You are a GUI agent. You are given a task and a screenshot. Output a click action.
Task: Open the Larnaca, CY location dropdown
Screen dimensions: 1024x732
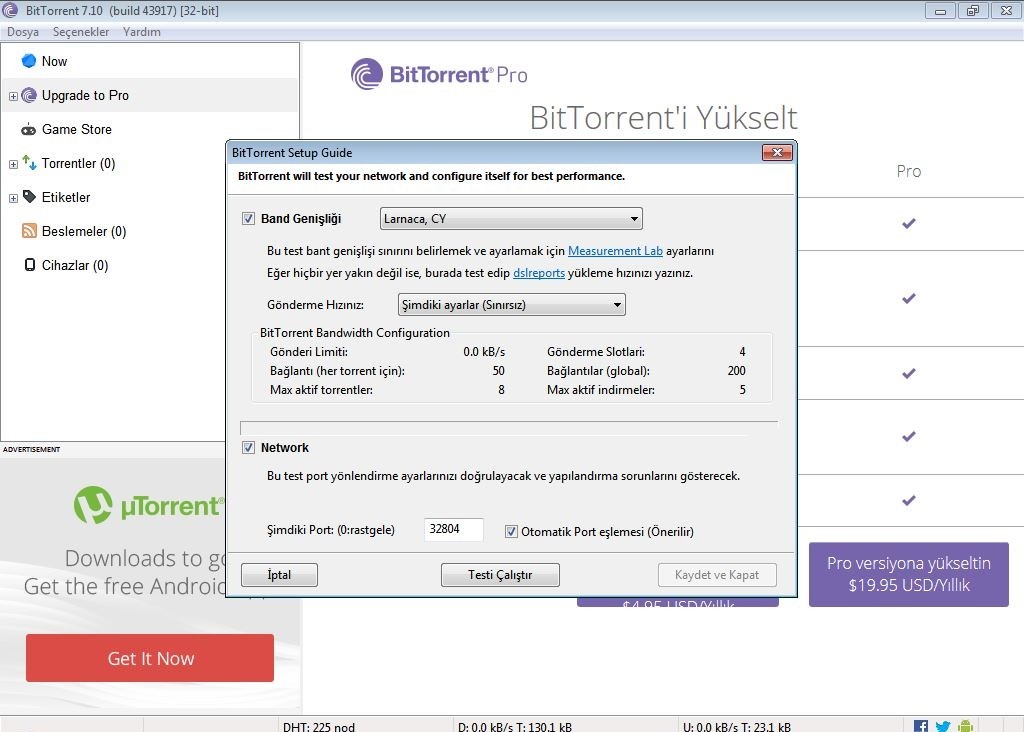coord(511,219)
